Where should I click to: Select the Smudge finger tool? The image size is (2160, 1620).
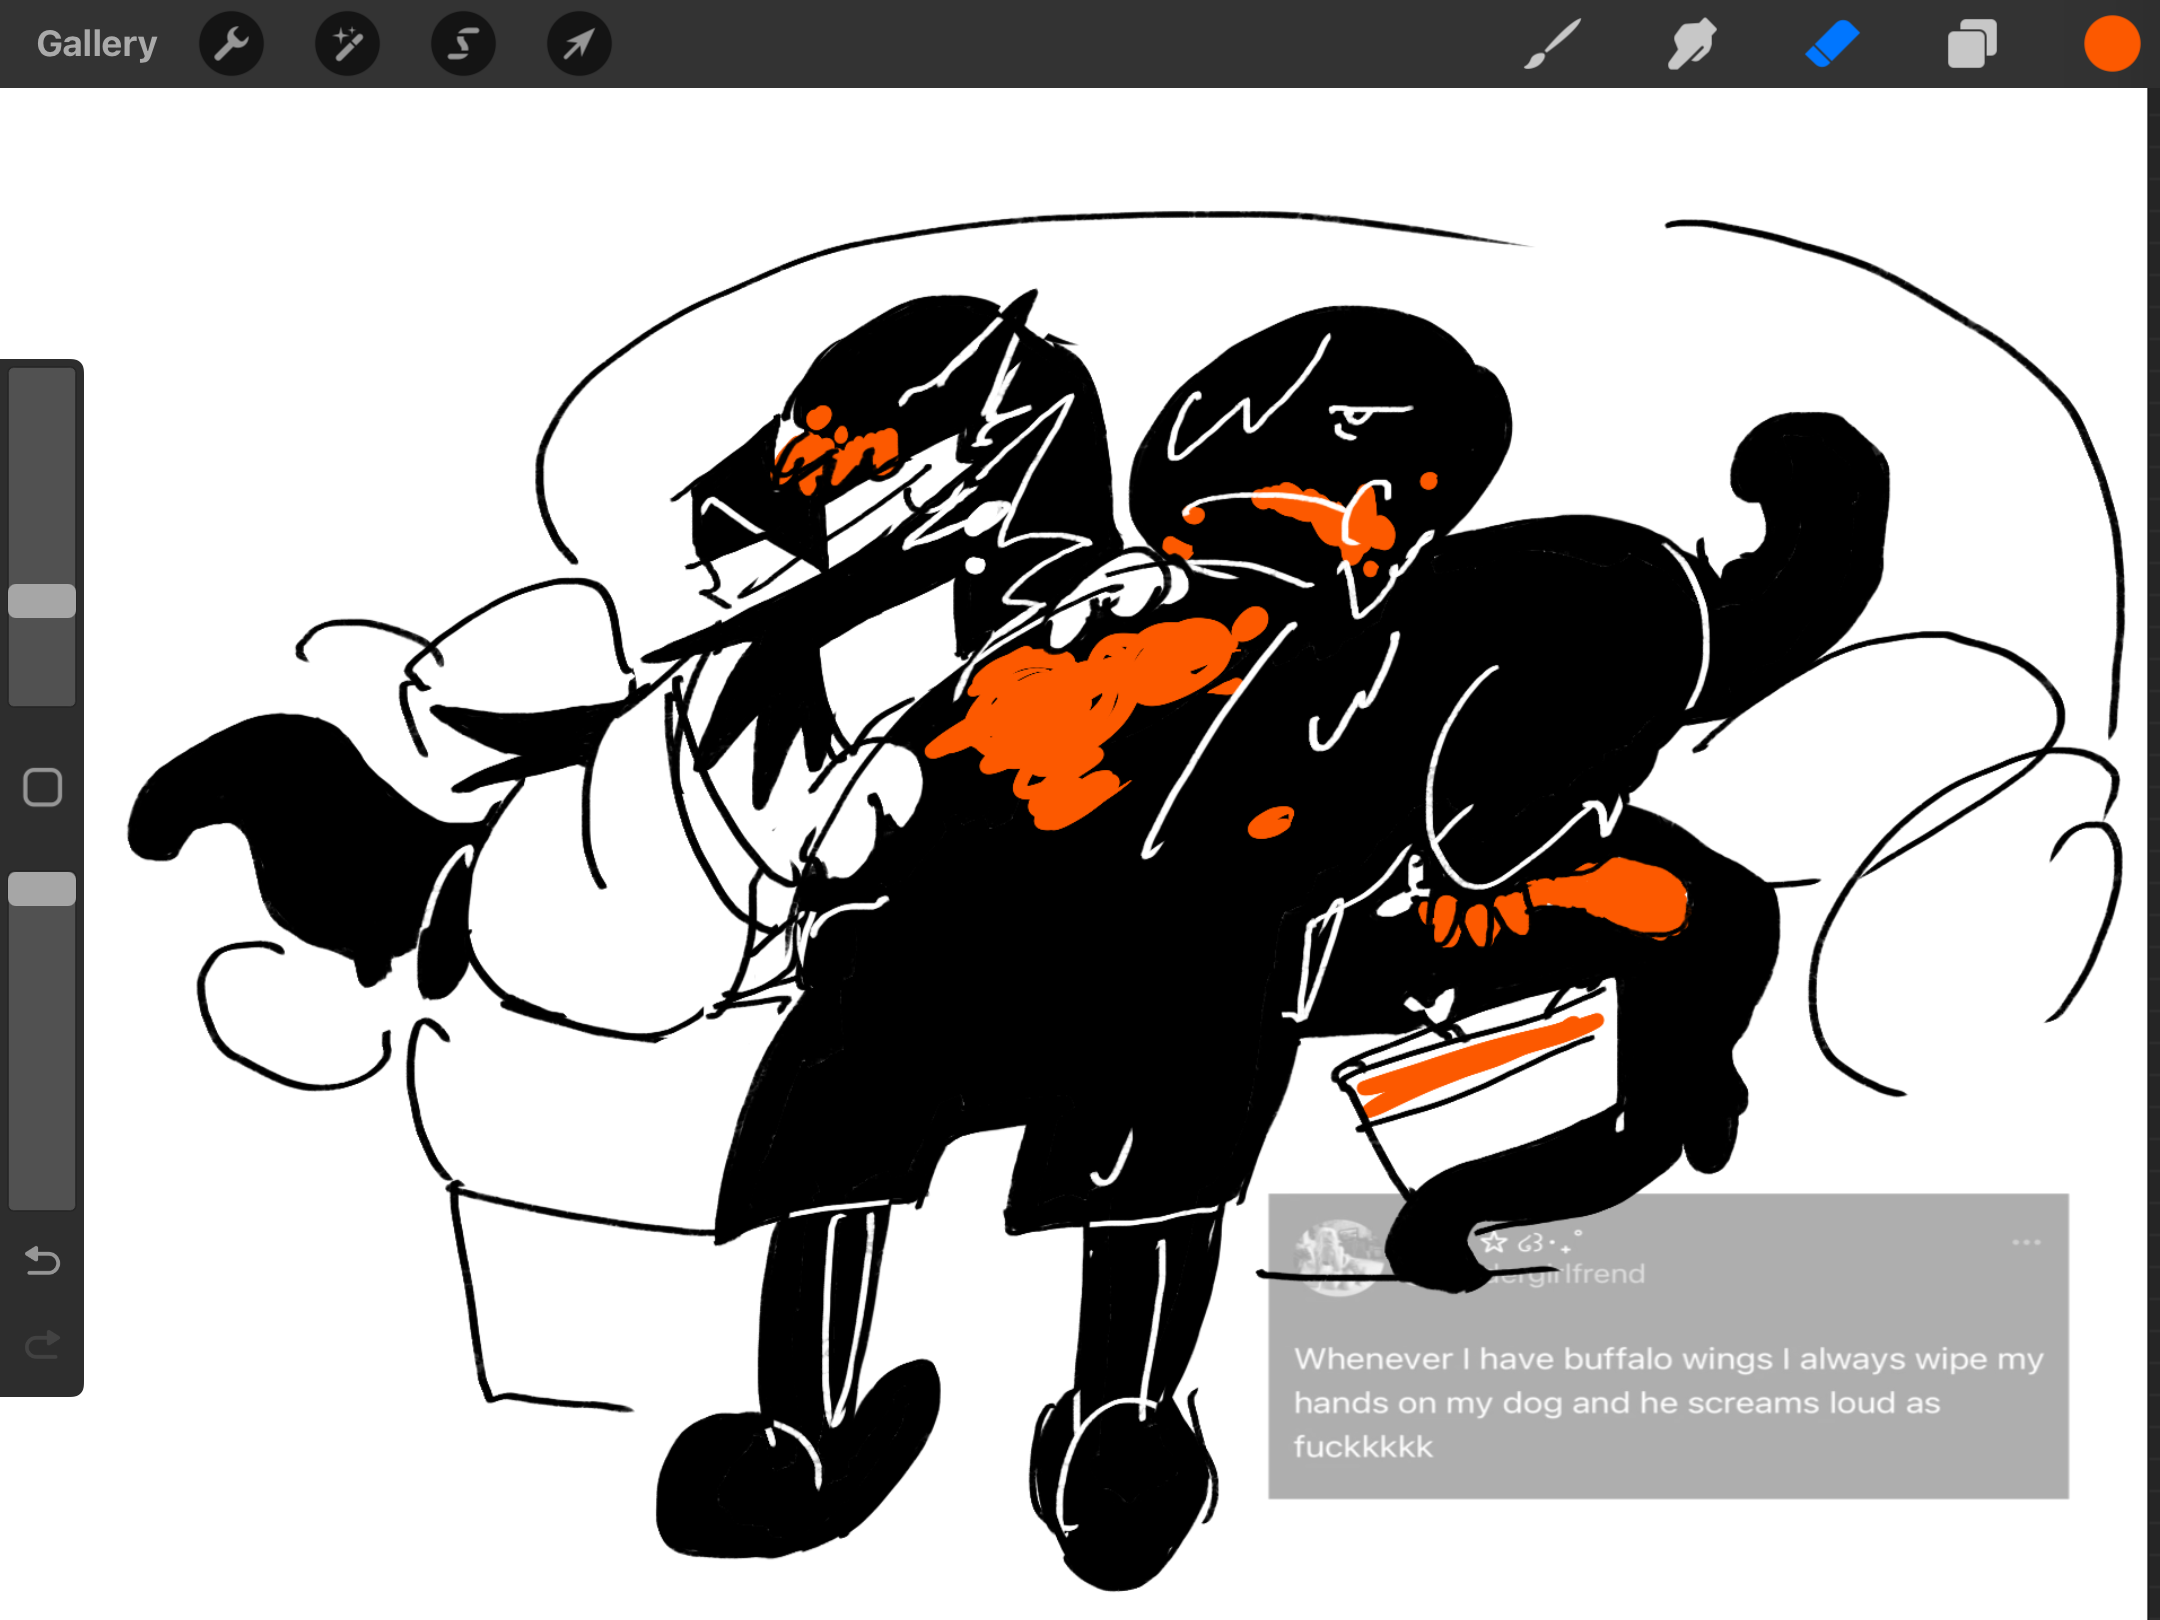[1691, 44]
